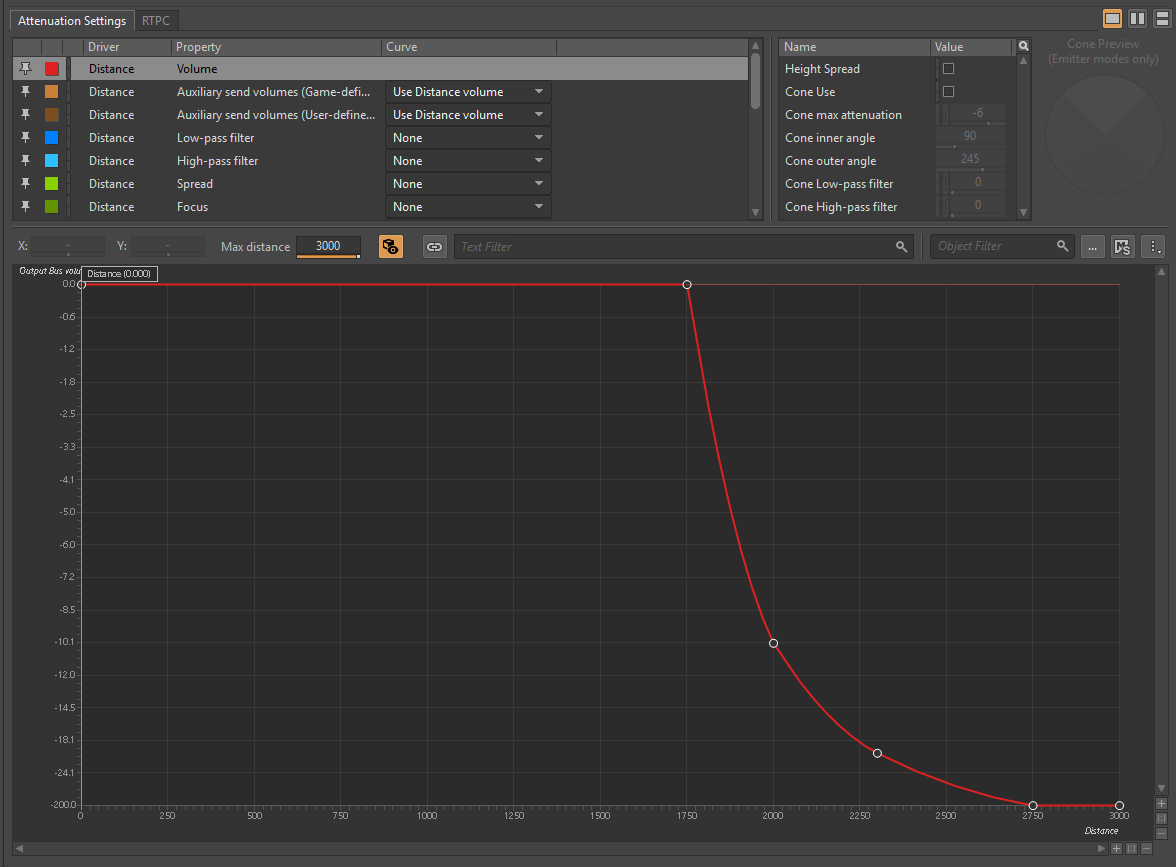Click graph vertical scrollbar up arrow
This screenshot has height=867, width=1176.
pos(1161,272)
